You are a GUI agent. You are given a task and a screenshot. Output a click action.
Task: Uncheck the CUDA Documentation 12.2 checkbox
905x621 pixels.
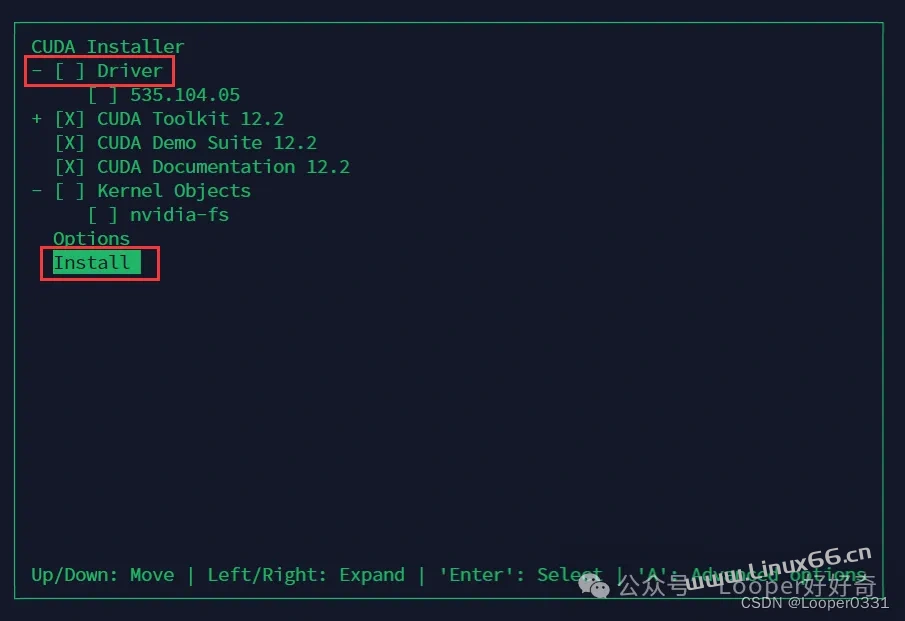tap(70, 167)
